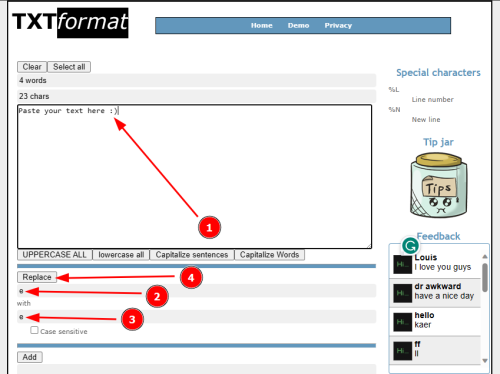
Task: Click the feedback list up scroll arrow
Action: (x=485, y=256)
